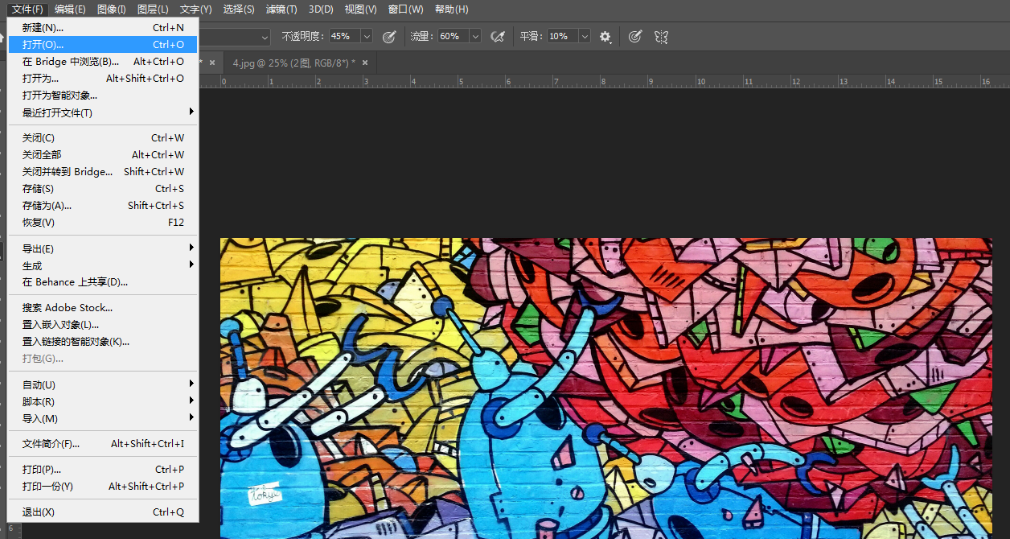Choose 打印一份(Y) entry
The image size is (1010, 539).
tap(102, 486)
